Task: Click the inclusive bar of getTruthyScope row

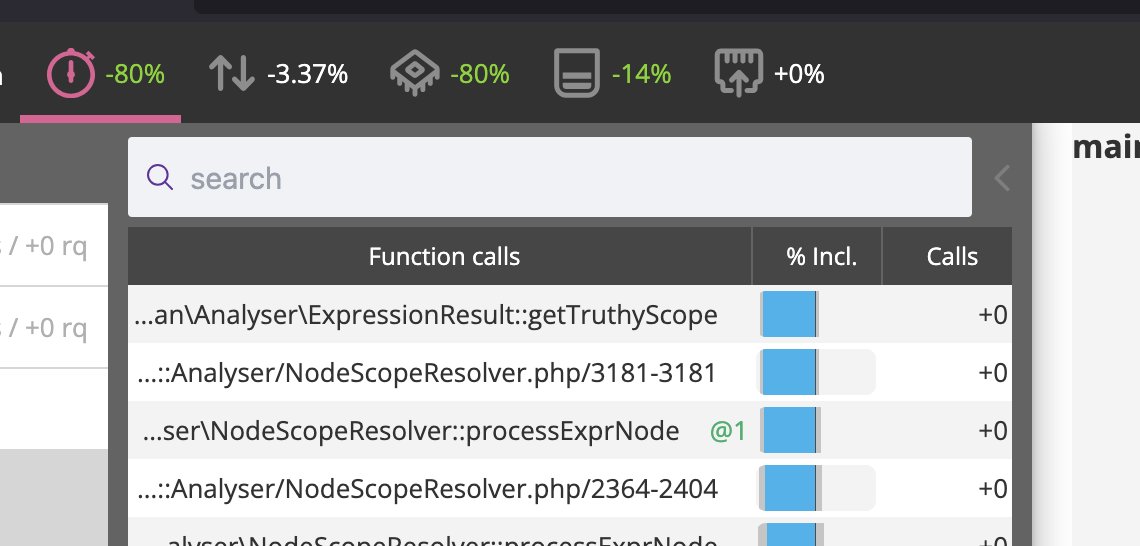Action: pyautogui.click(x=790, y=314)
